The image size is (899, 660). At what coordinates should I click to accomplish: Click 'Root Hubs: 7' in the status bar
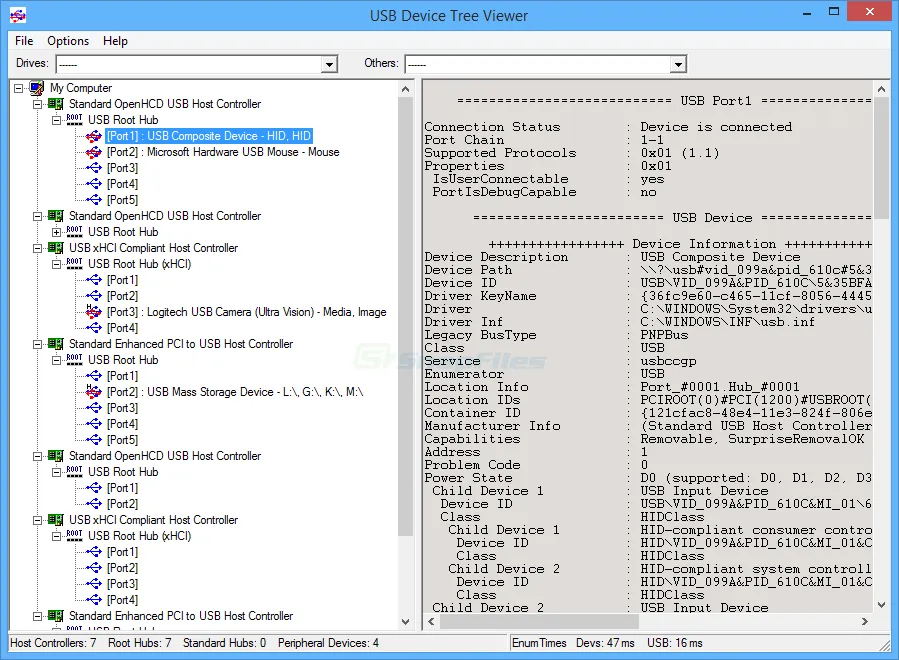tap(140, 643)
